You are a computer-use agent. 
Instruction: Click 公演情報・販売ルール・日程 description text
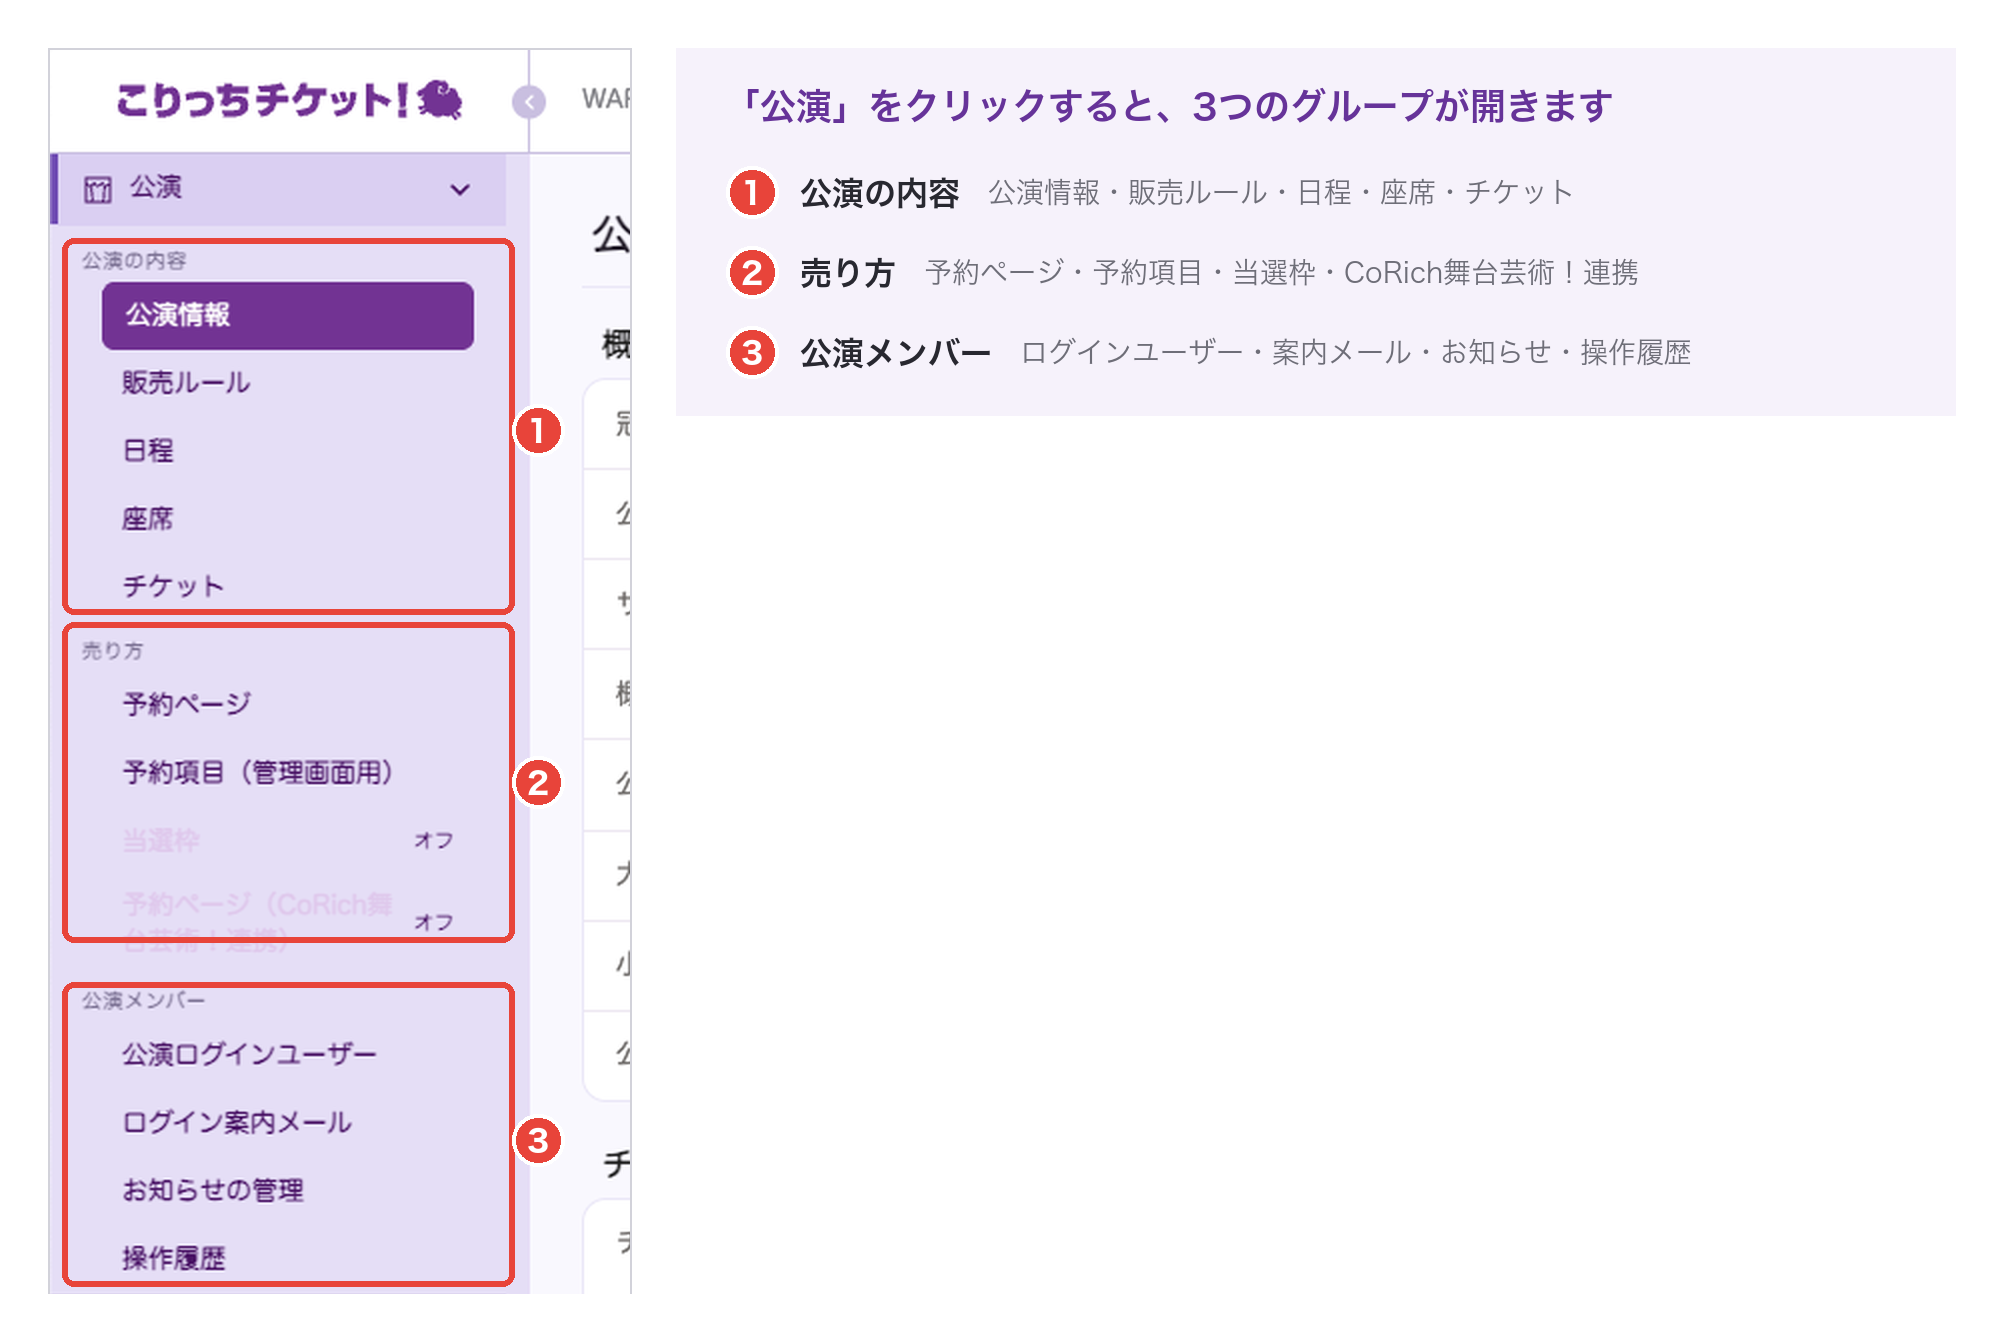pos(1281,192)
